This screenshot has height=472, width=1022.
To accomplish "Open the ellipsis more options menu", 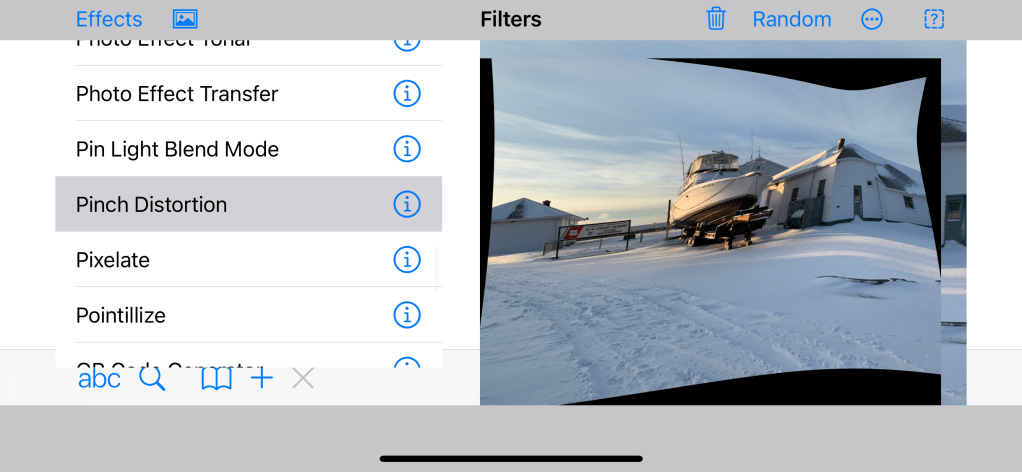I will 872,19.
